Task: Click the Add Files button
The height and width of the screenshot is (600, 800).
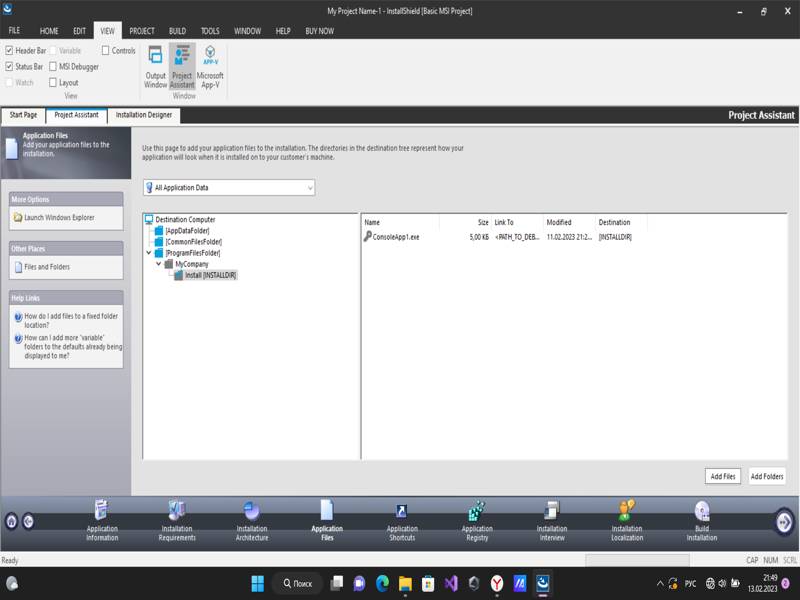Action: click(x=722, y=476)
